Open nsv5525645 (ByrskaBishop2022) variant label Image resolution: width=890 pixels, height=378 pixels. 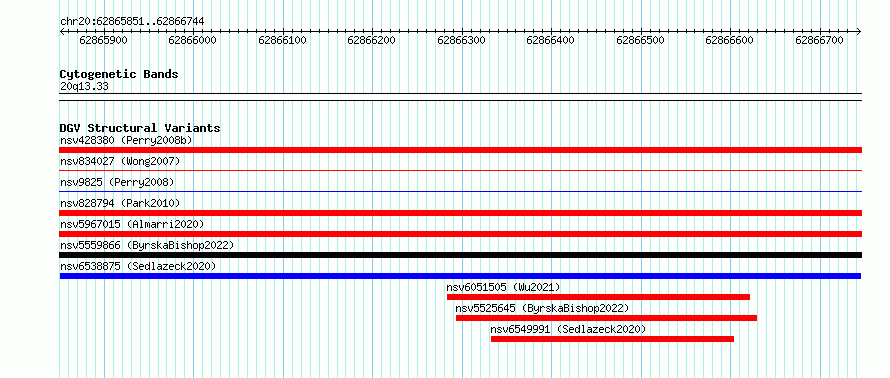[542, 308]
